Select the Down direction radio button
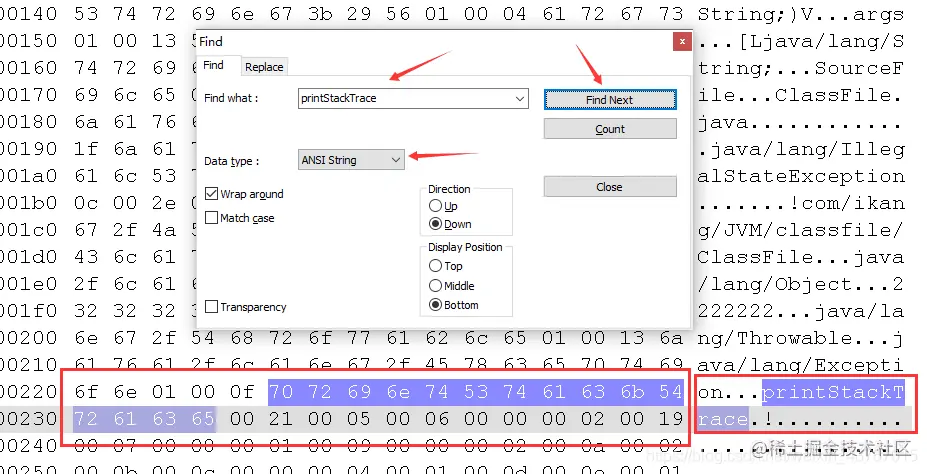 point(435,224)
